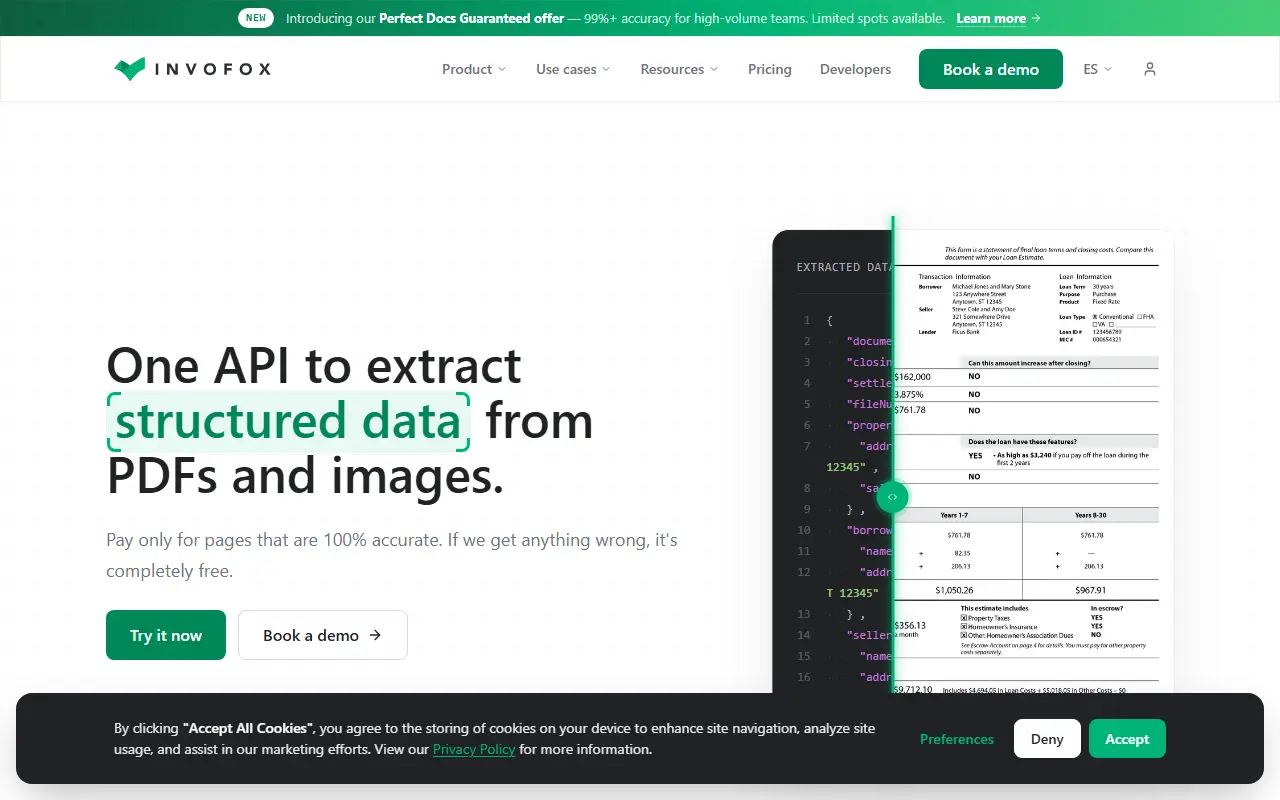Click the NEW badge in top banner

pos(257,18)
